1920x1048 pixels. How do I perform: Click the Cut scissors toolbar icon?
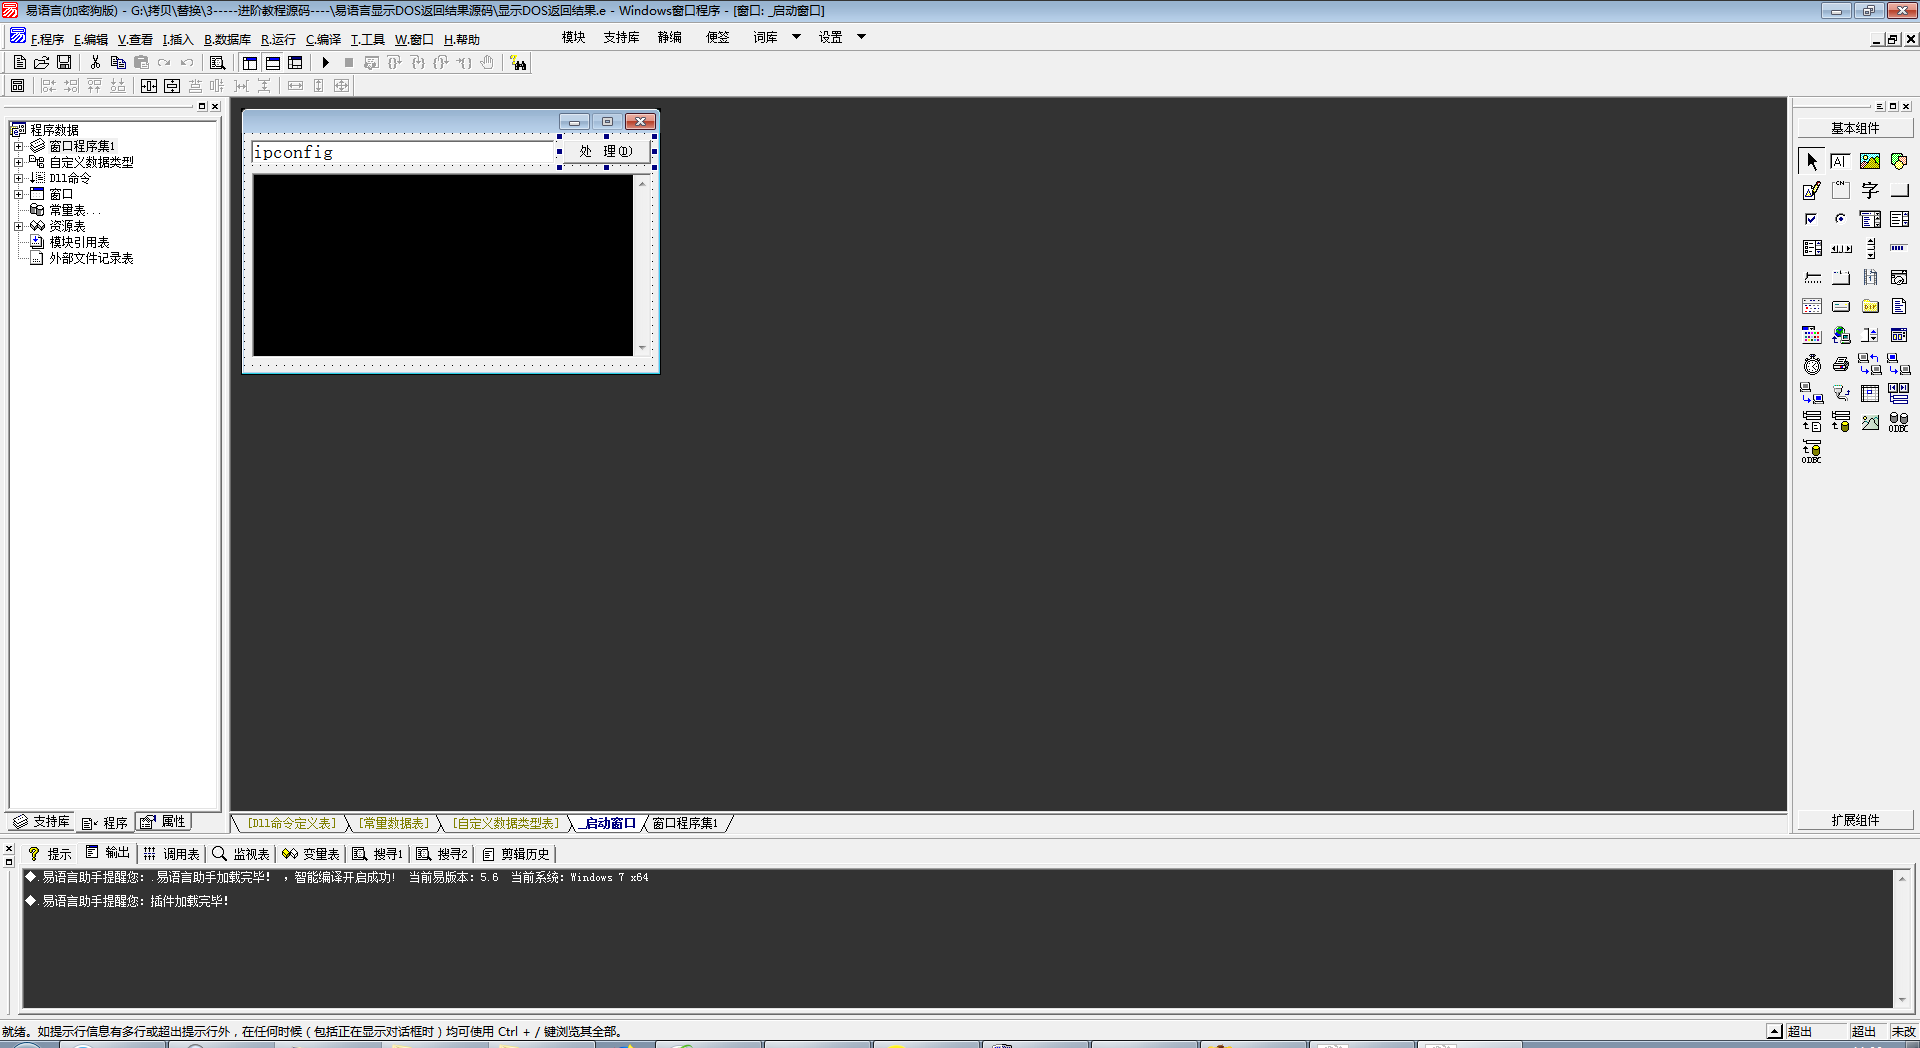click(x=95, y=63)
